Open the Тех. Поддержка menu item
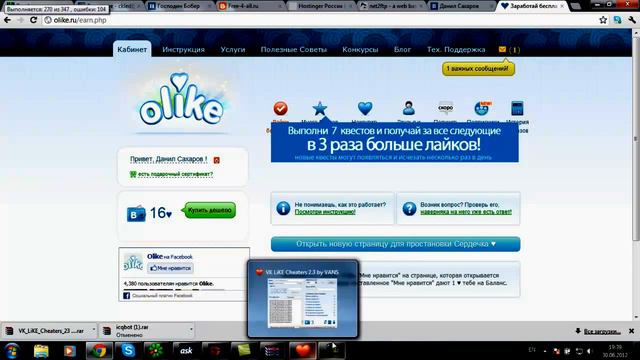This screenshot has height=360, width=640. tap(456, 49)
